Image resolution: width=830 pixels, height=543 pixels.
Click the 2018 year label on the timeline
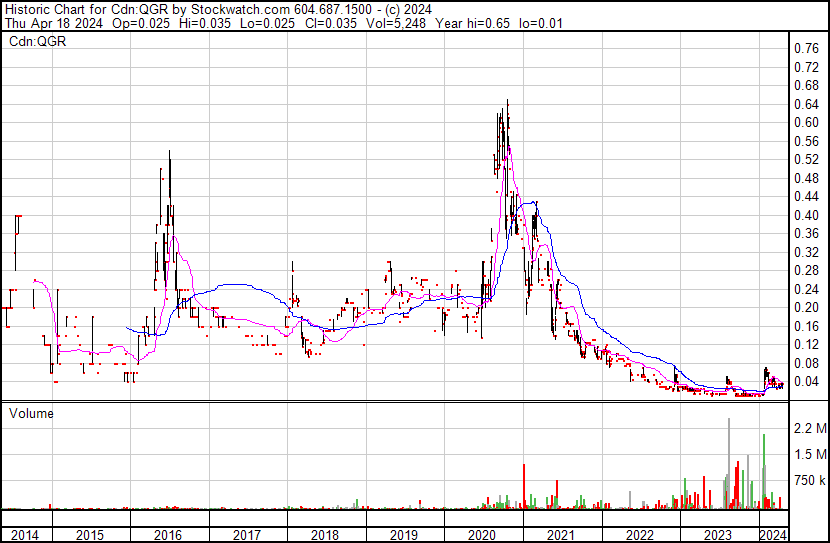[x=324, y=535]
